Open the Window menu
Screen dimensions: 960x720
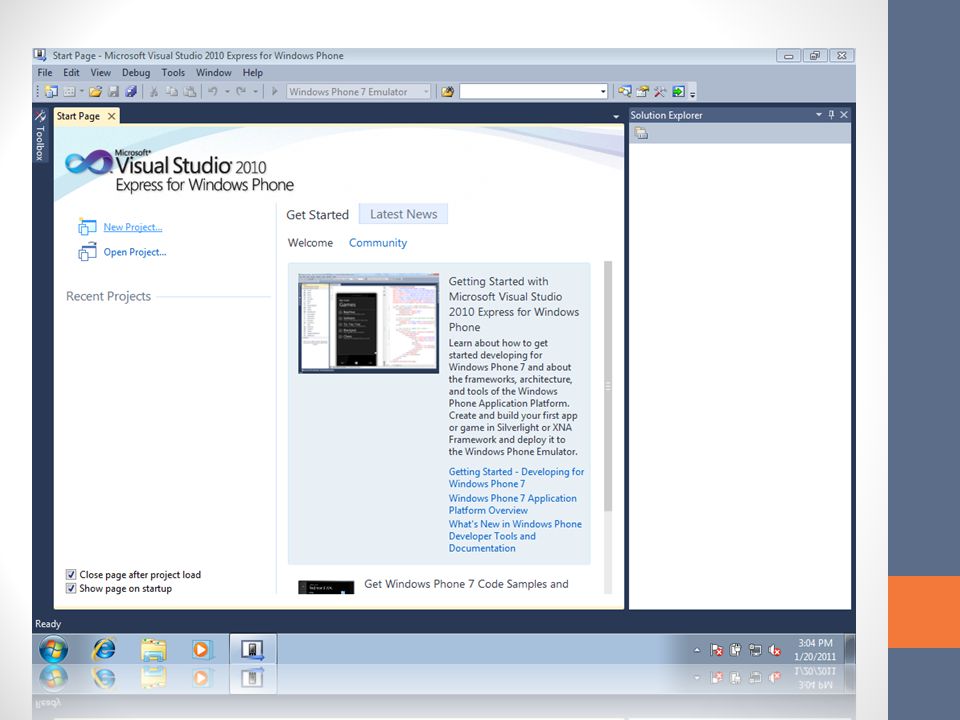click(214, 72)
